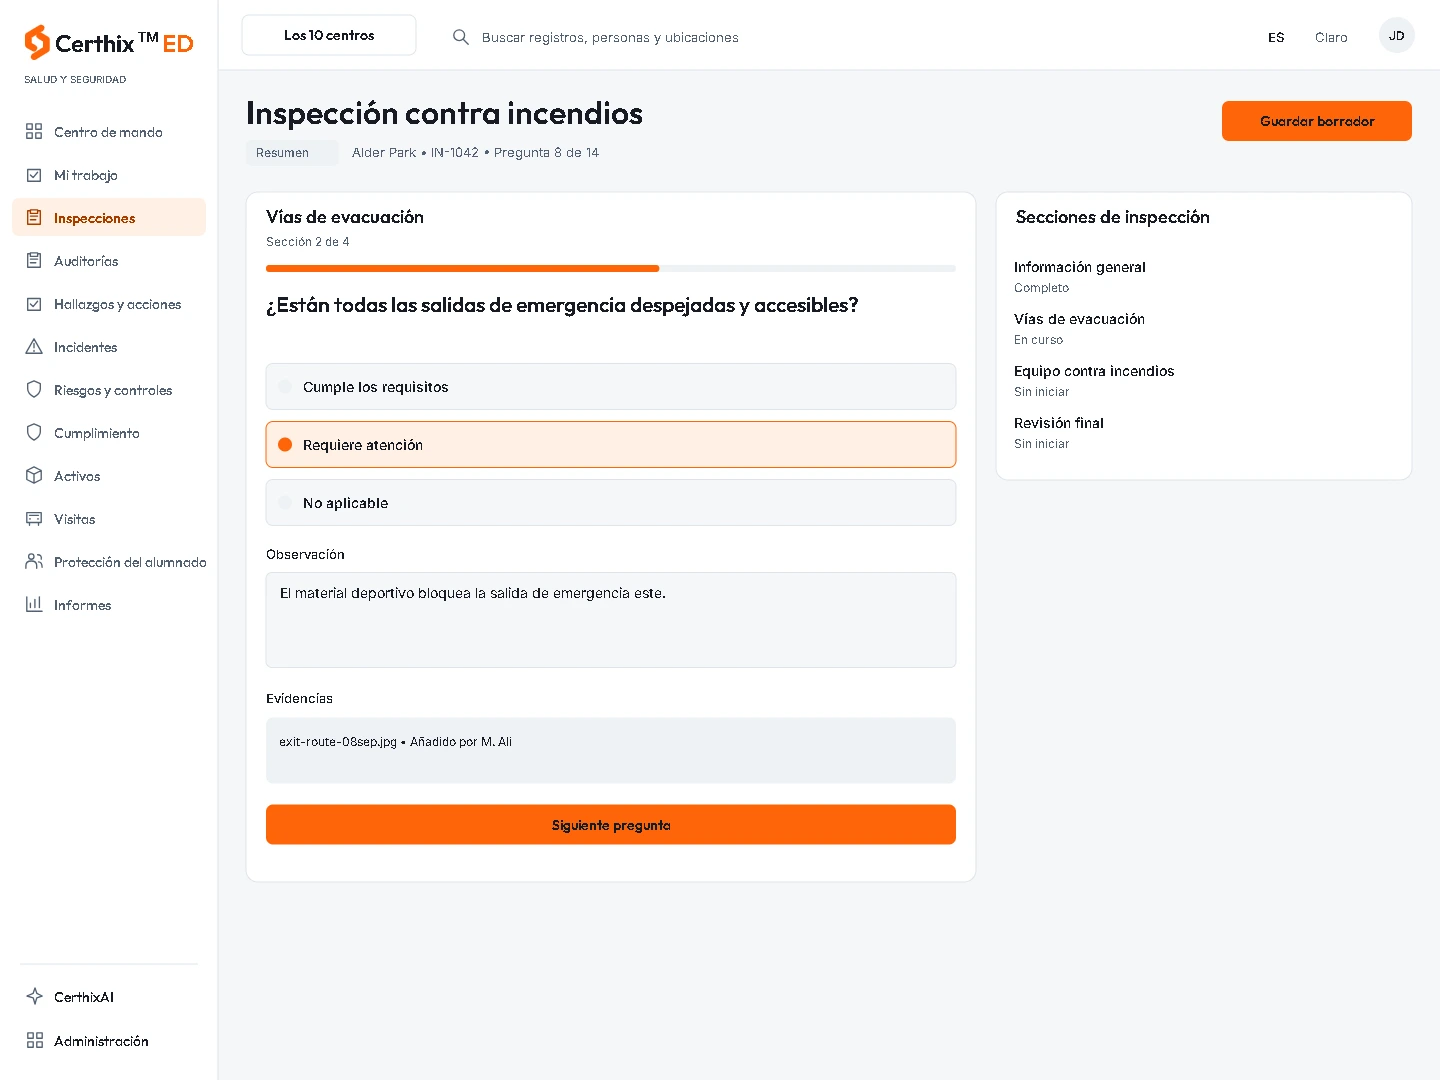
Task: Click the Informes bar chart icon
Action: [34, 604]
